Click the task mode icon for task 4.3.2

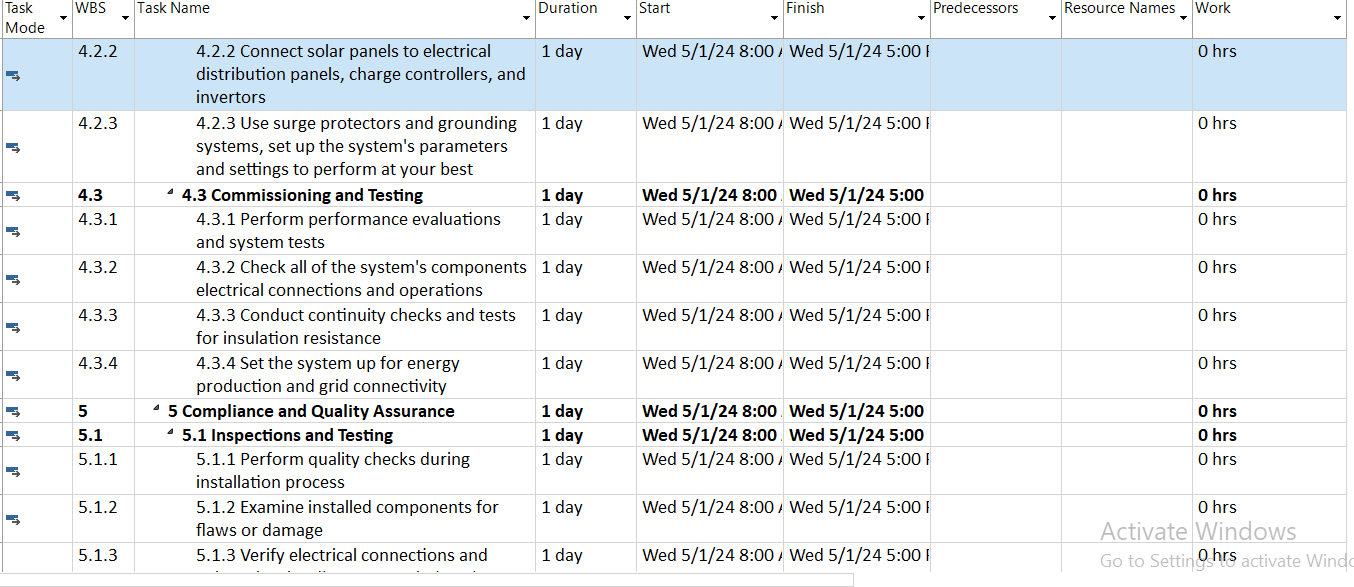click(13, 279)
